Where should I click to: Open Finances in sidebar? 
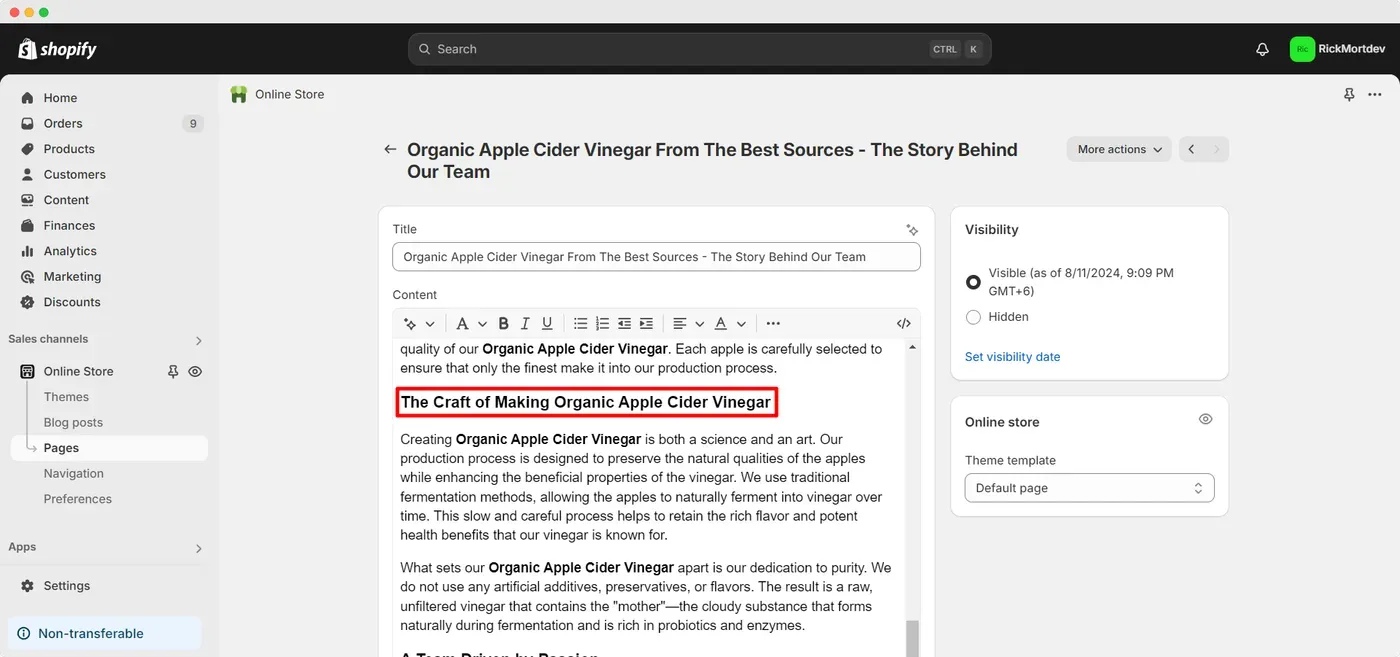tap(69, 225)
